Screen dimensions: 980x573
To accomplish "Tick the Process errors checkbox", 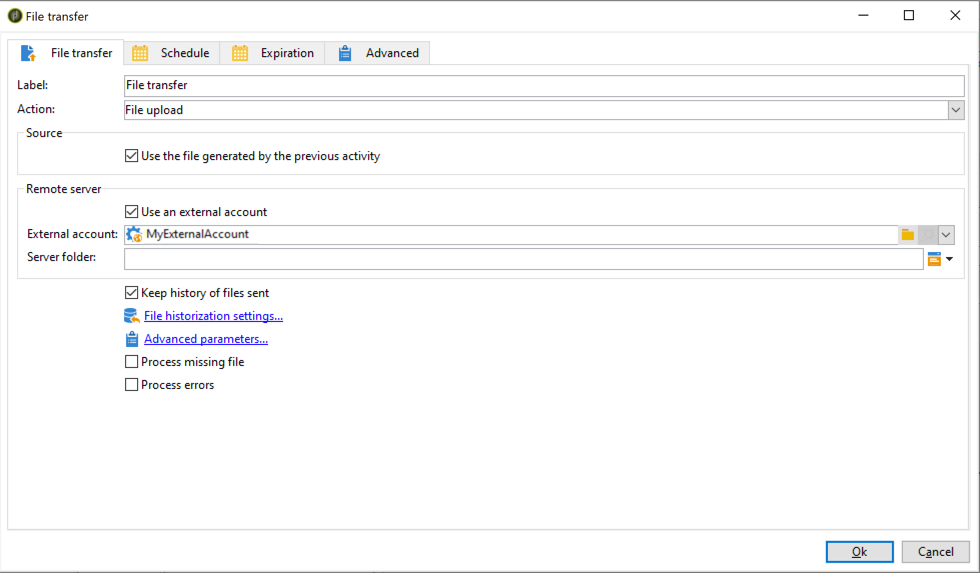I will (x=131, y=385).
